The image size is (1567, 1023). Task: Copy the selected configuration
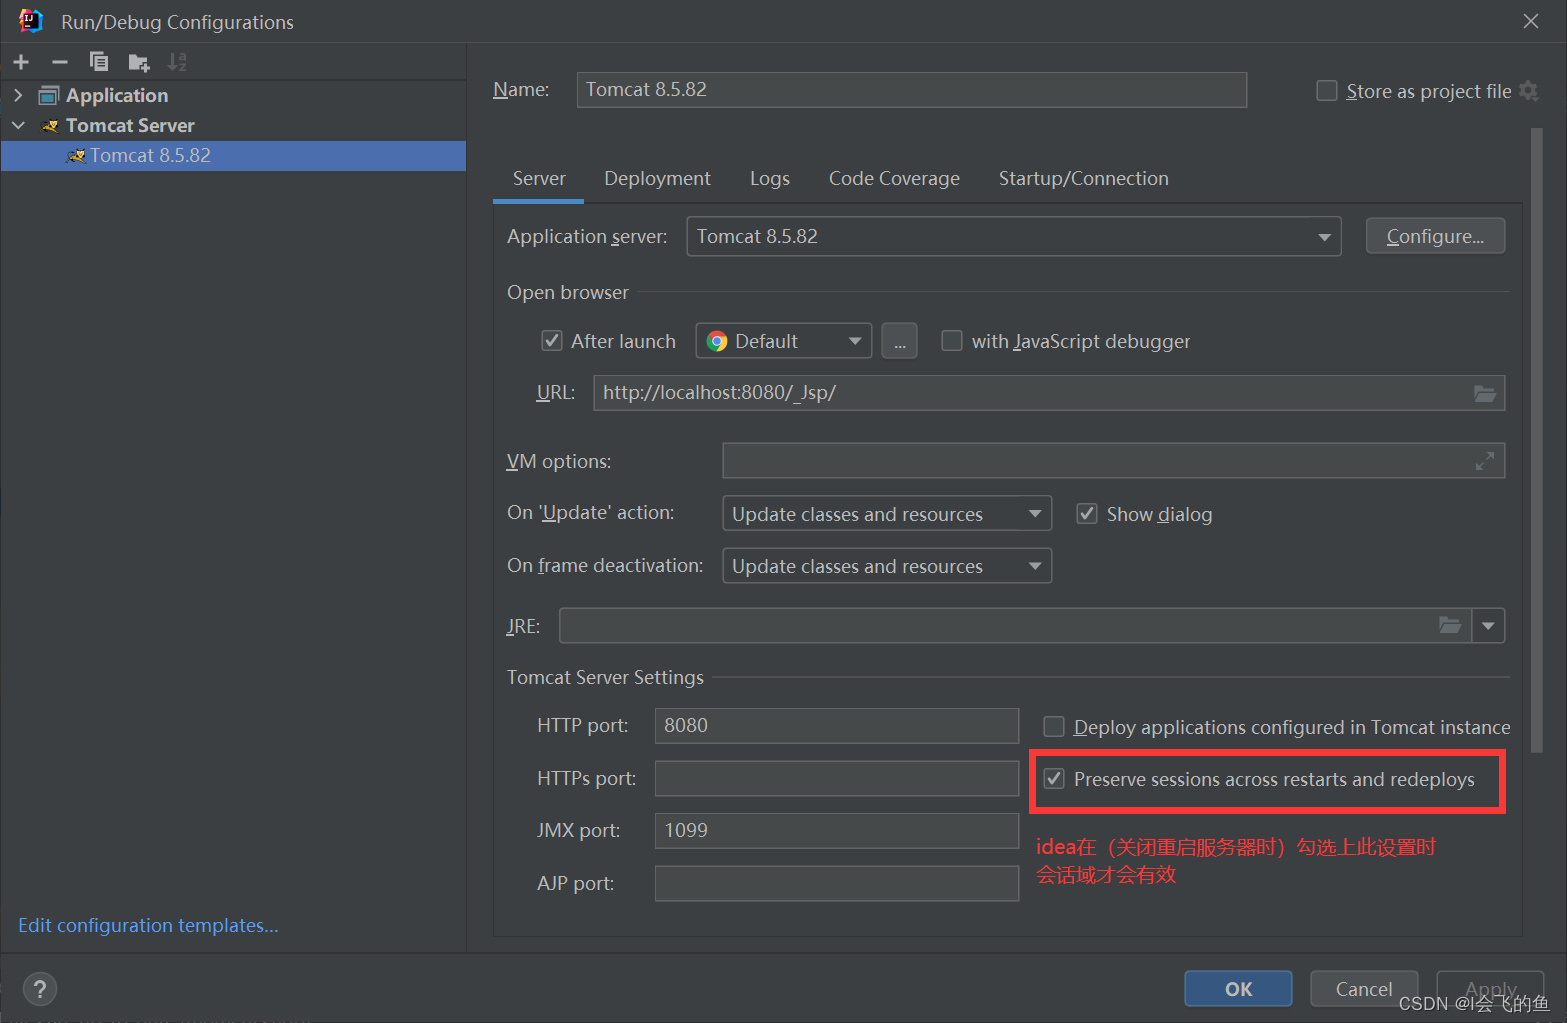tap(98, 62)
